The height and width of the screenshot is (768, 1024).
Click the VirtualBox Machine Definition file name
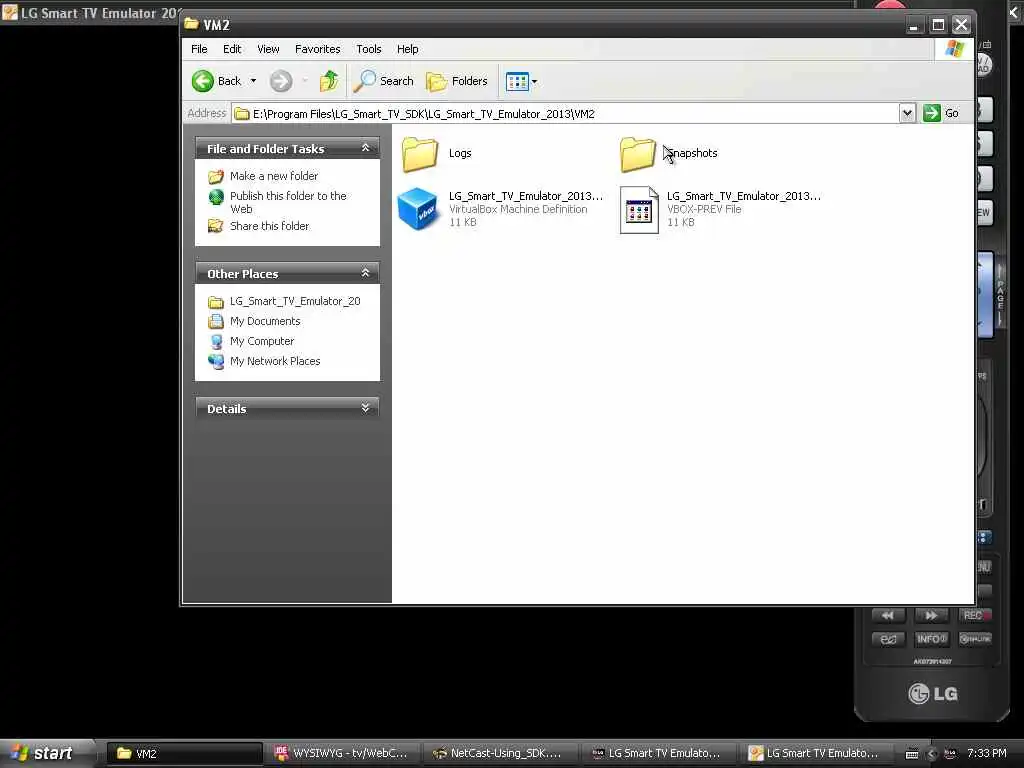click(526, 196)
